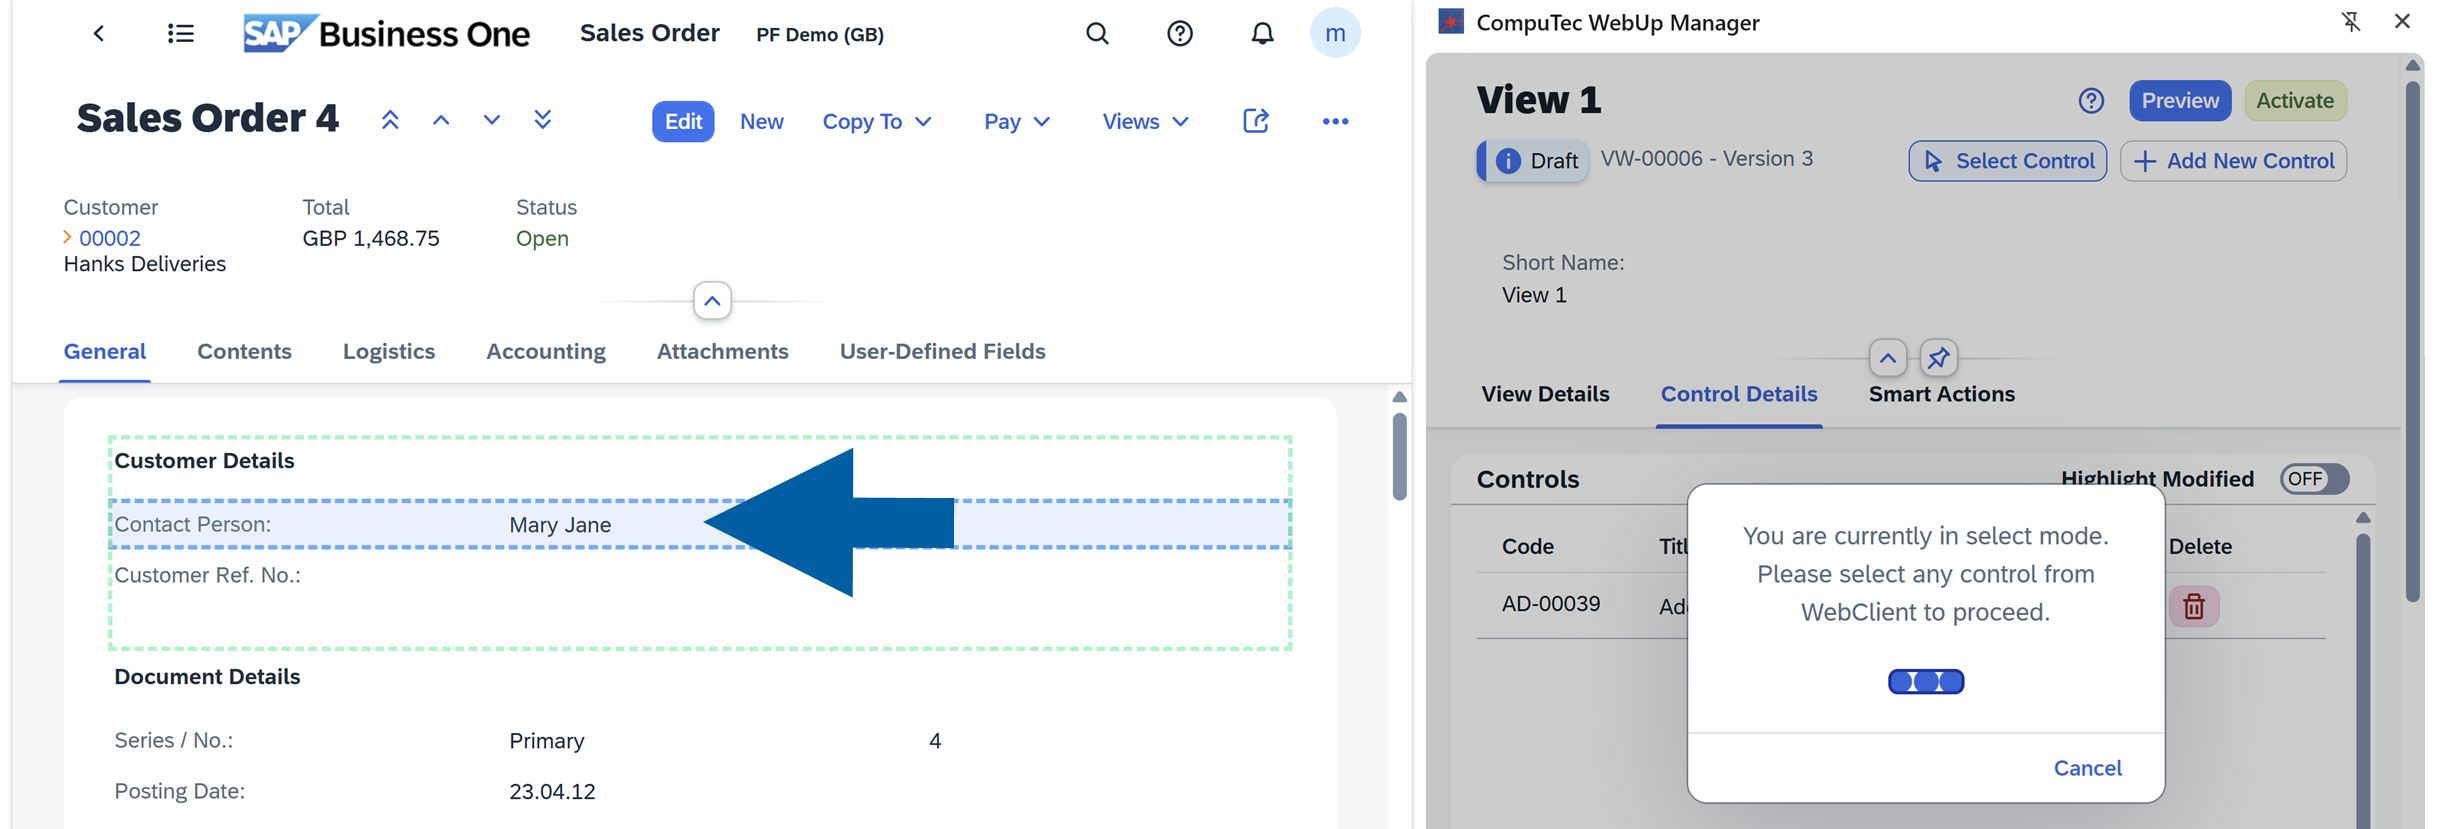Viewport: 2439px width, 829px height.
Task: Click the SAP Business One logo
Action: pyautogui.click(x=386, y=34)
